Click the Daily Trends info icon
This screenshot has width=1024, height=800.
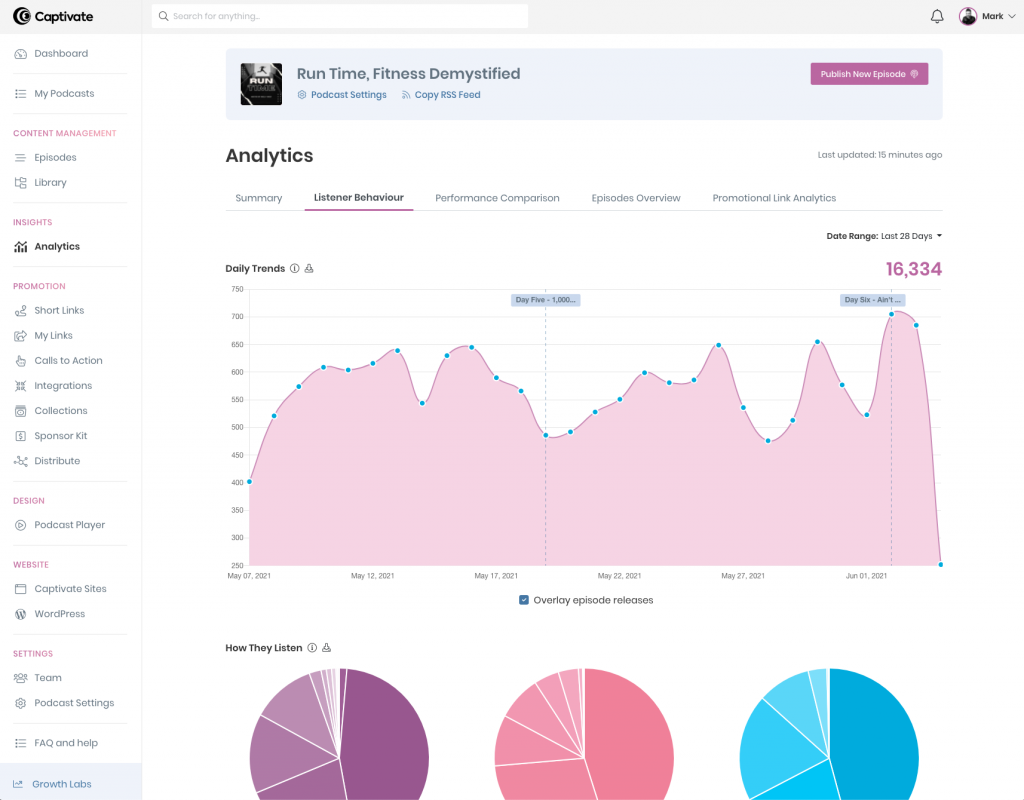294,269
